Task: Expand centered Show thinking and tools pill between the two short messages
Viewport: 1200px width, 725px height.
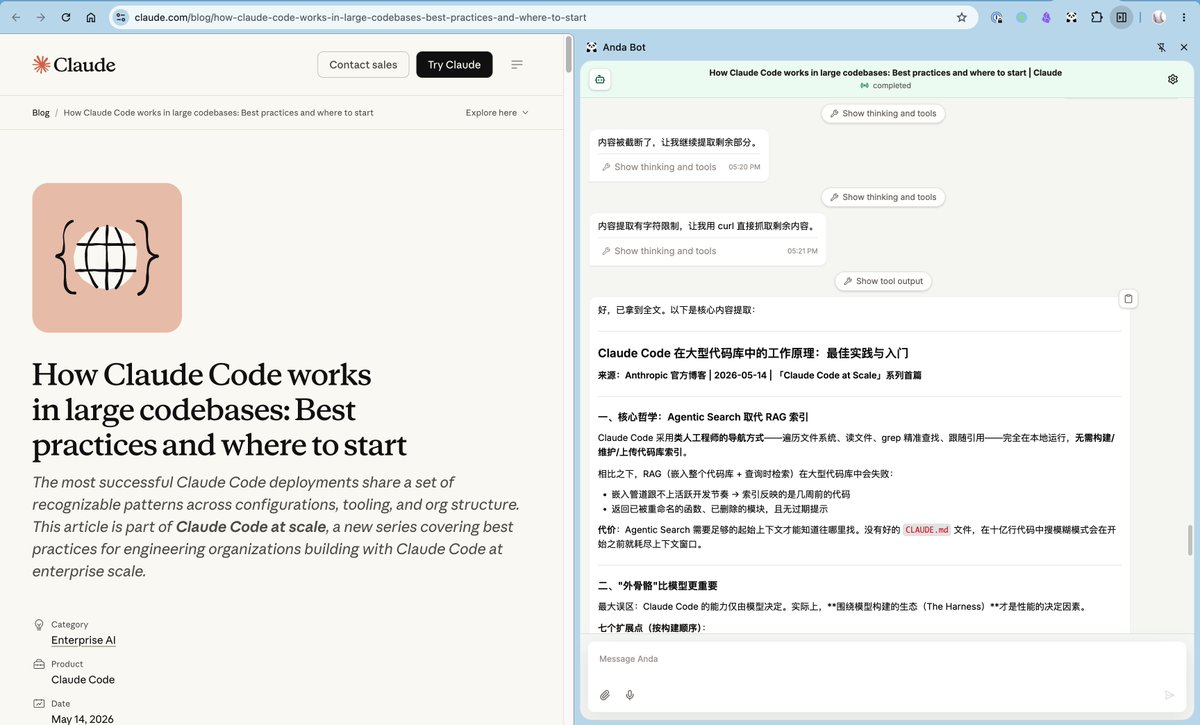Action: tap(883, 197)
